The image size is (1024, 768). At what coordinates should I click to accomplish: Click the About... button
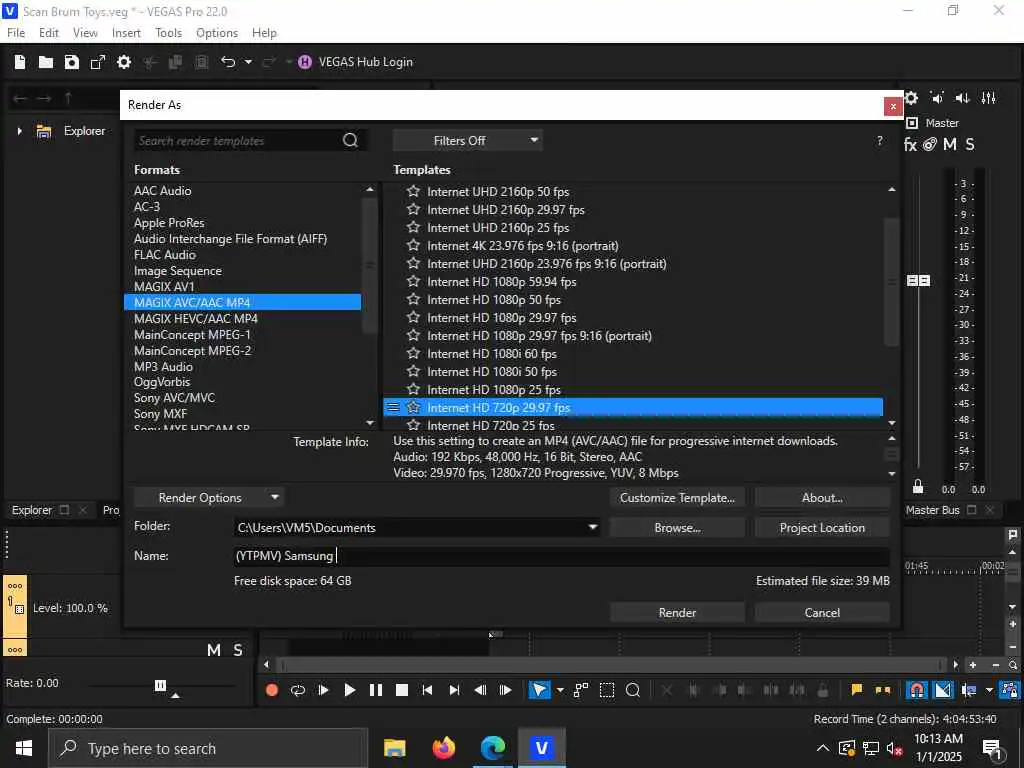(x=822, y=498)
